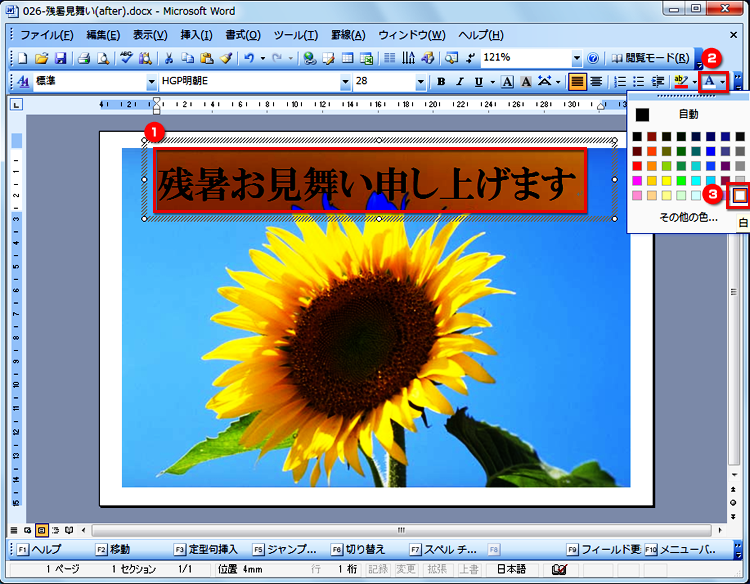
Task: Click the font color A button
Action: pyautogui.click(x=709, y=82)
